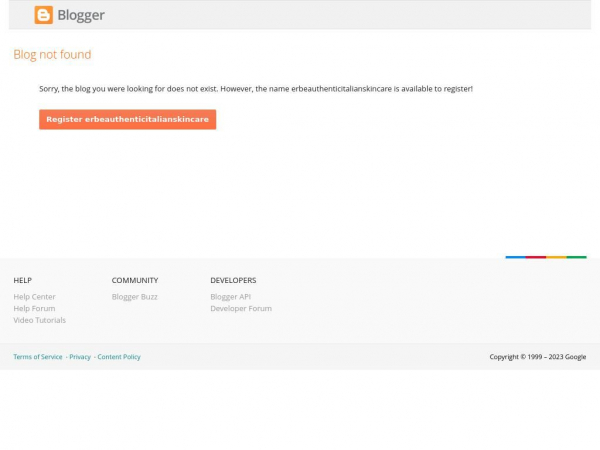Click the 'Sorry, the blog you were looking for' message
This screenshot has height=450, width=600.
click(256, 89)
